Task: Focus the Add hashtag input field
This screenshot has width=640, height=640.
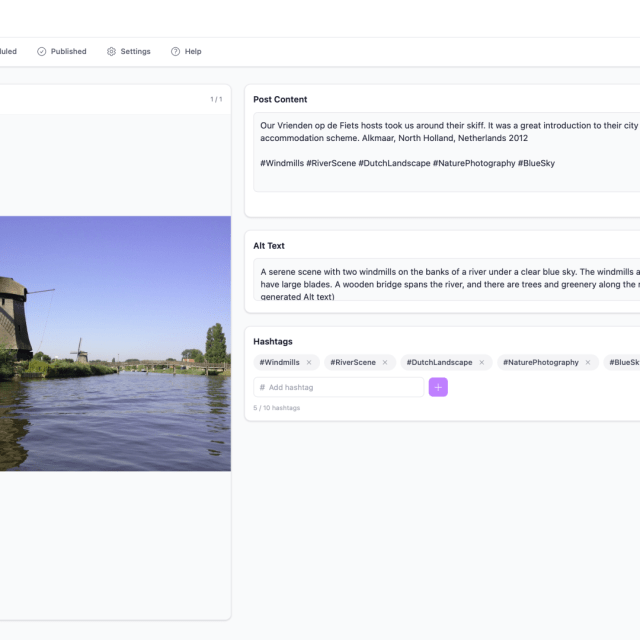Action: pyautogui.click(x=340, y=387)
